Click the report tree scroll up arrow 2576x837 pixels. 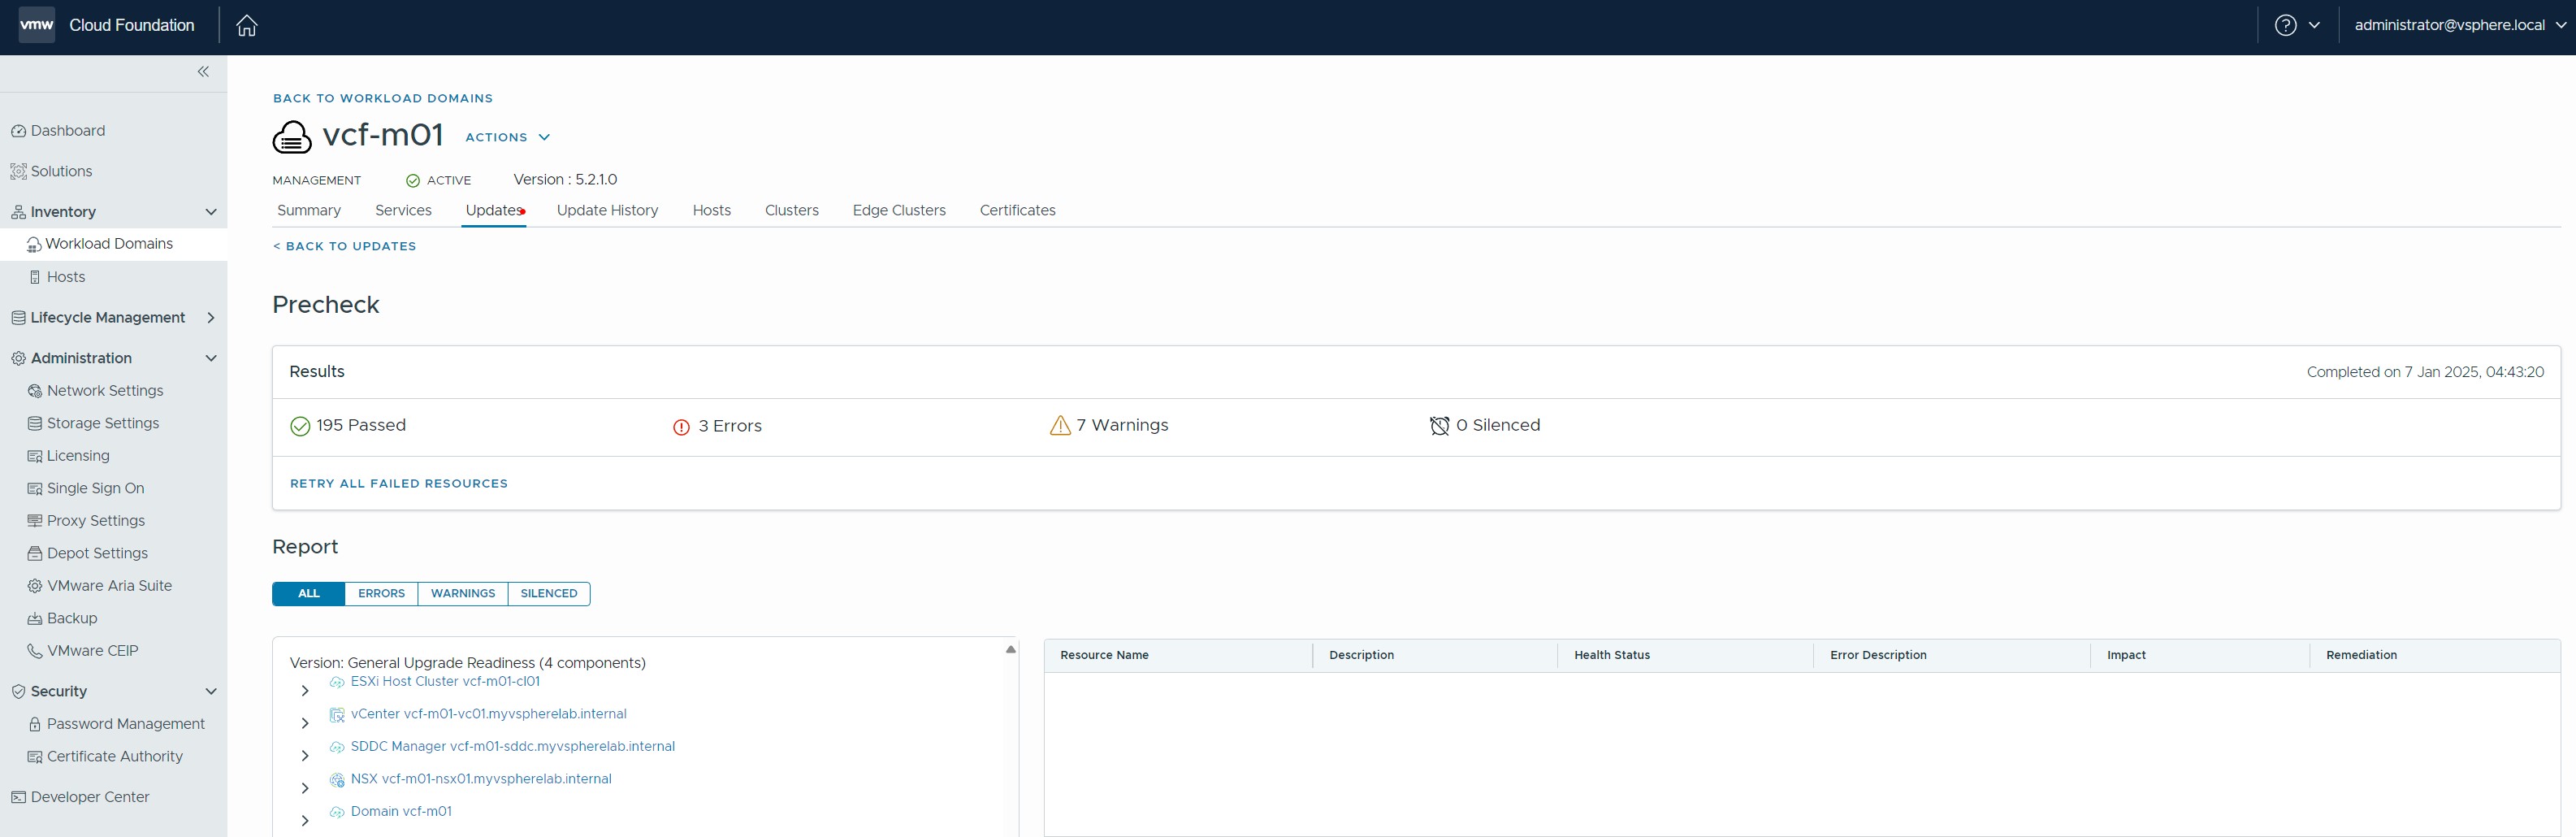click(1011, 650)
